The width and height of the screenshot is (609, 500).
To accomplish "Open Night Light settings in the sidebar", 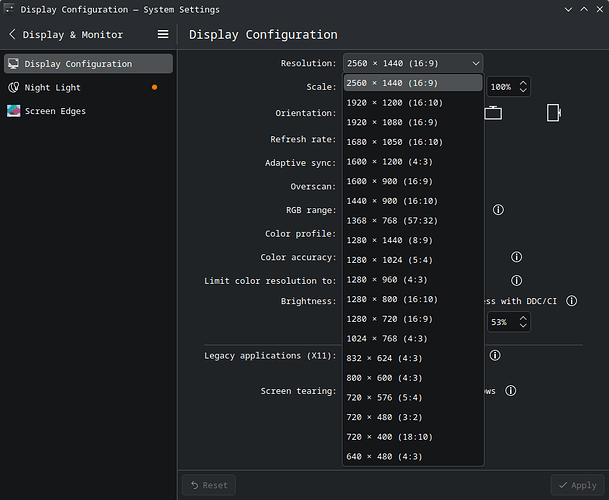I will click(54, 88).
